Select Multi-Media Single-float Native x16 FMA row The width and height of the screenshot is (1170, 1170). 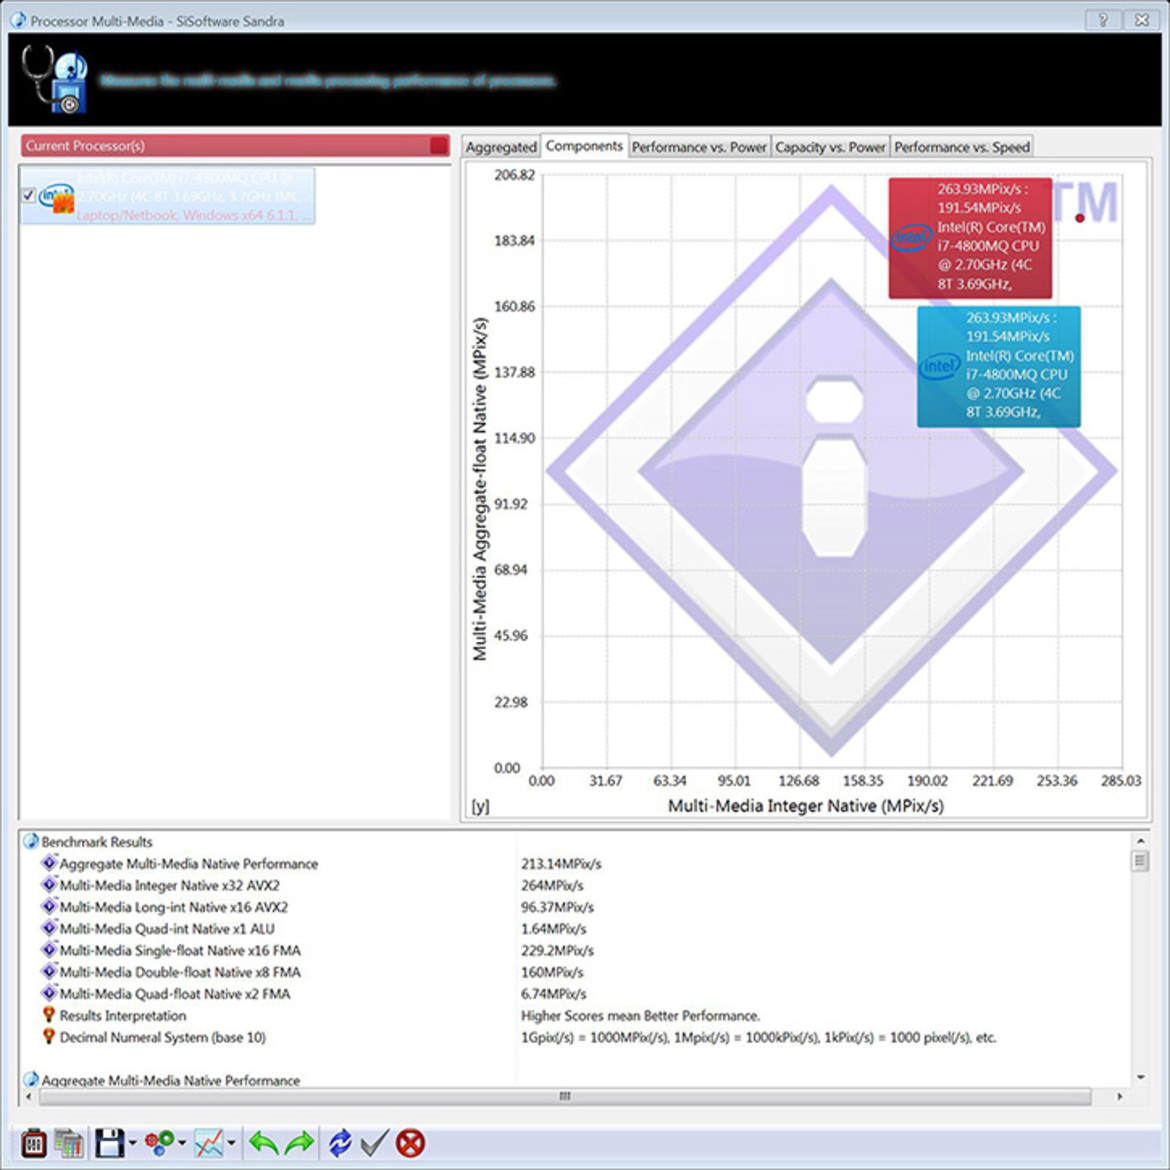[x=180, y=950]
